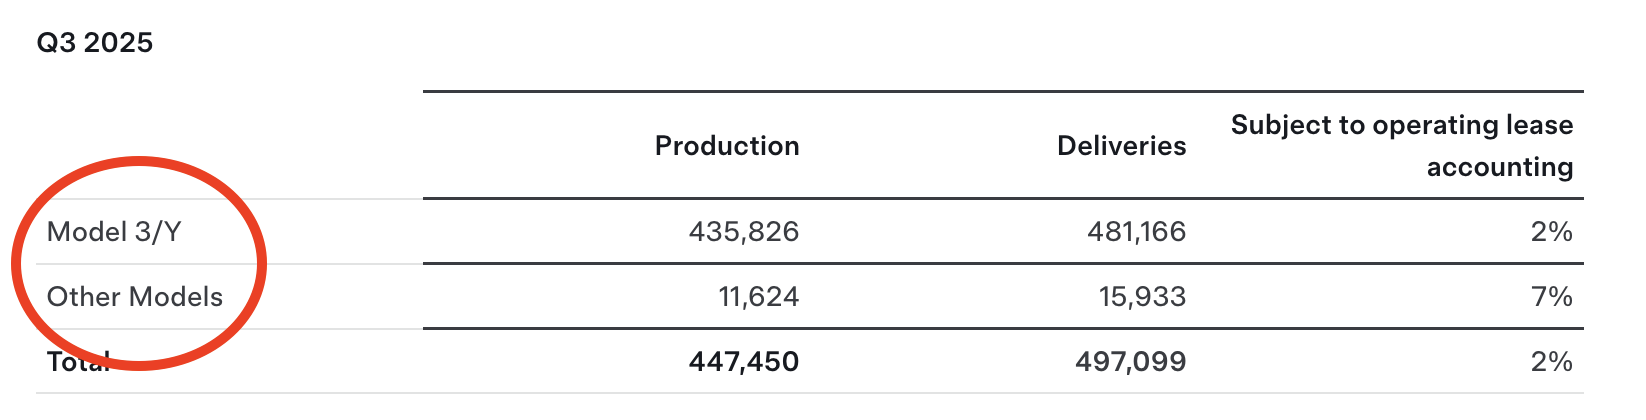Click the word 'accounting' in the header
1646x420 pixels.
(1499, 167)
